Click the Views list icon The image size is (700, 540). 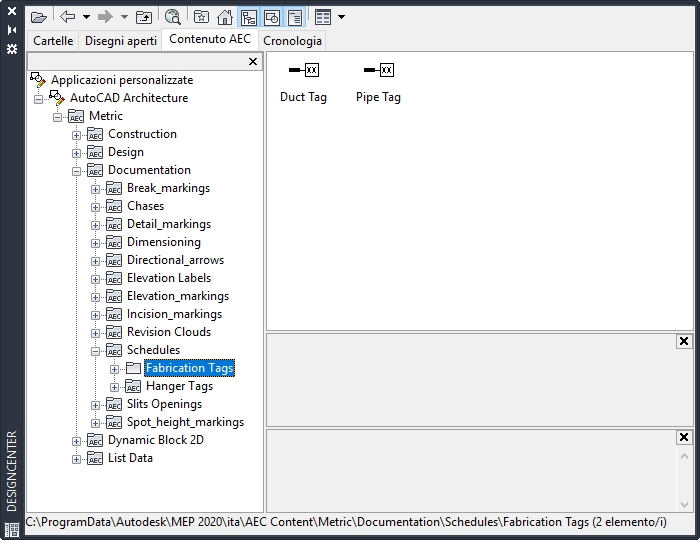[323, 17]
